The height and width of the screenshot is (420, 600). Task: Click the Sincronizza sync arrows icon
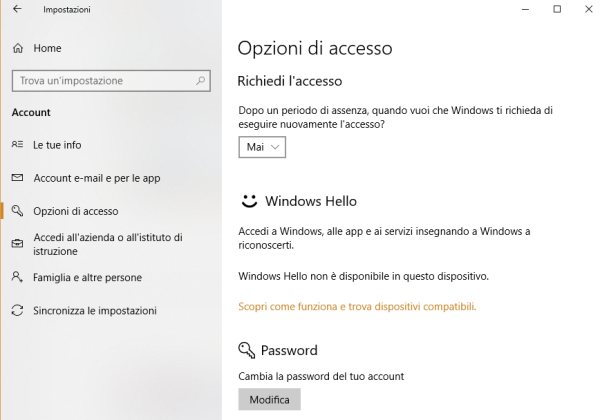(17, 311)
